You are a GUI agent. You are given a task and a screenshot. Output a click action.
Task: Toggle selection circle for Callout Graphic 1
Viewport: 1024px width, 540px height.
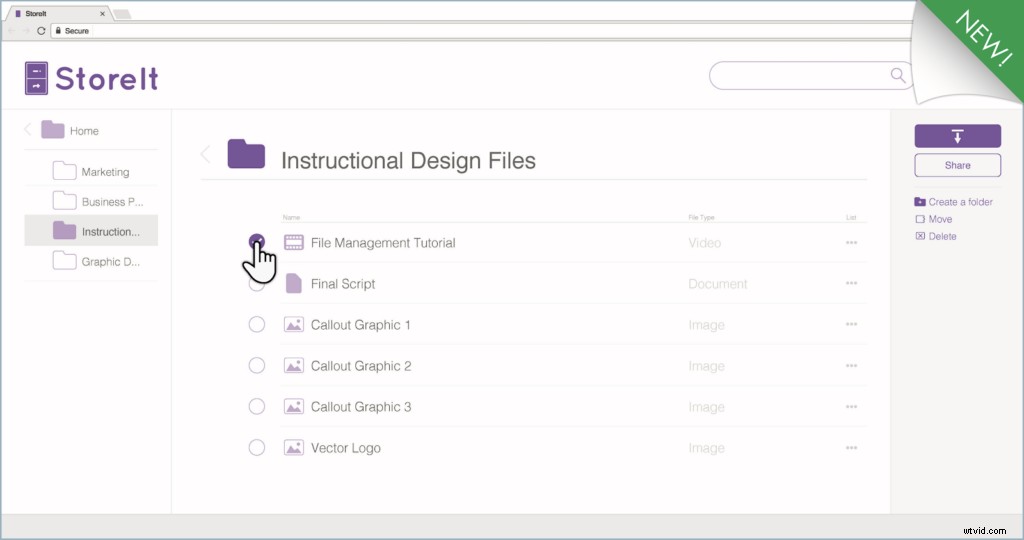click(x=257, y=325)
